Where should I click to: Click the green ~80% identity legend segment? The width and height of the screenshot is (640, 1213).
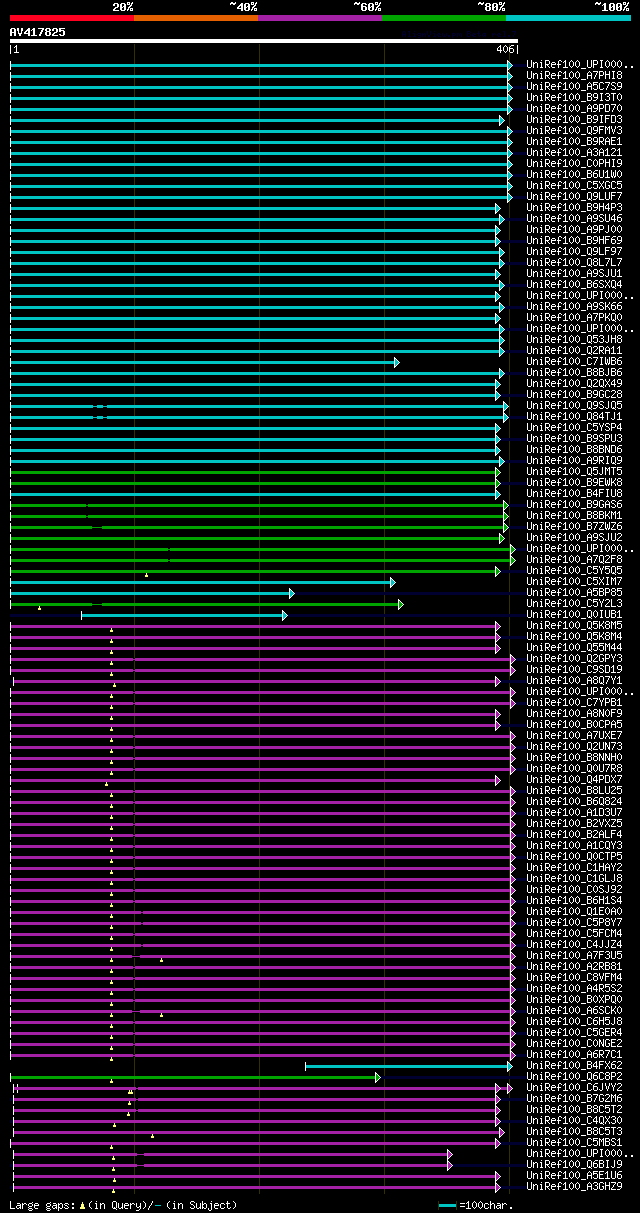[x=444, y=18]
